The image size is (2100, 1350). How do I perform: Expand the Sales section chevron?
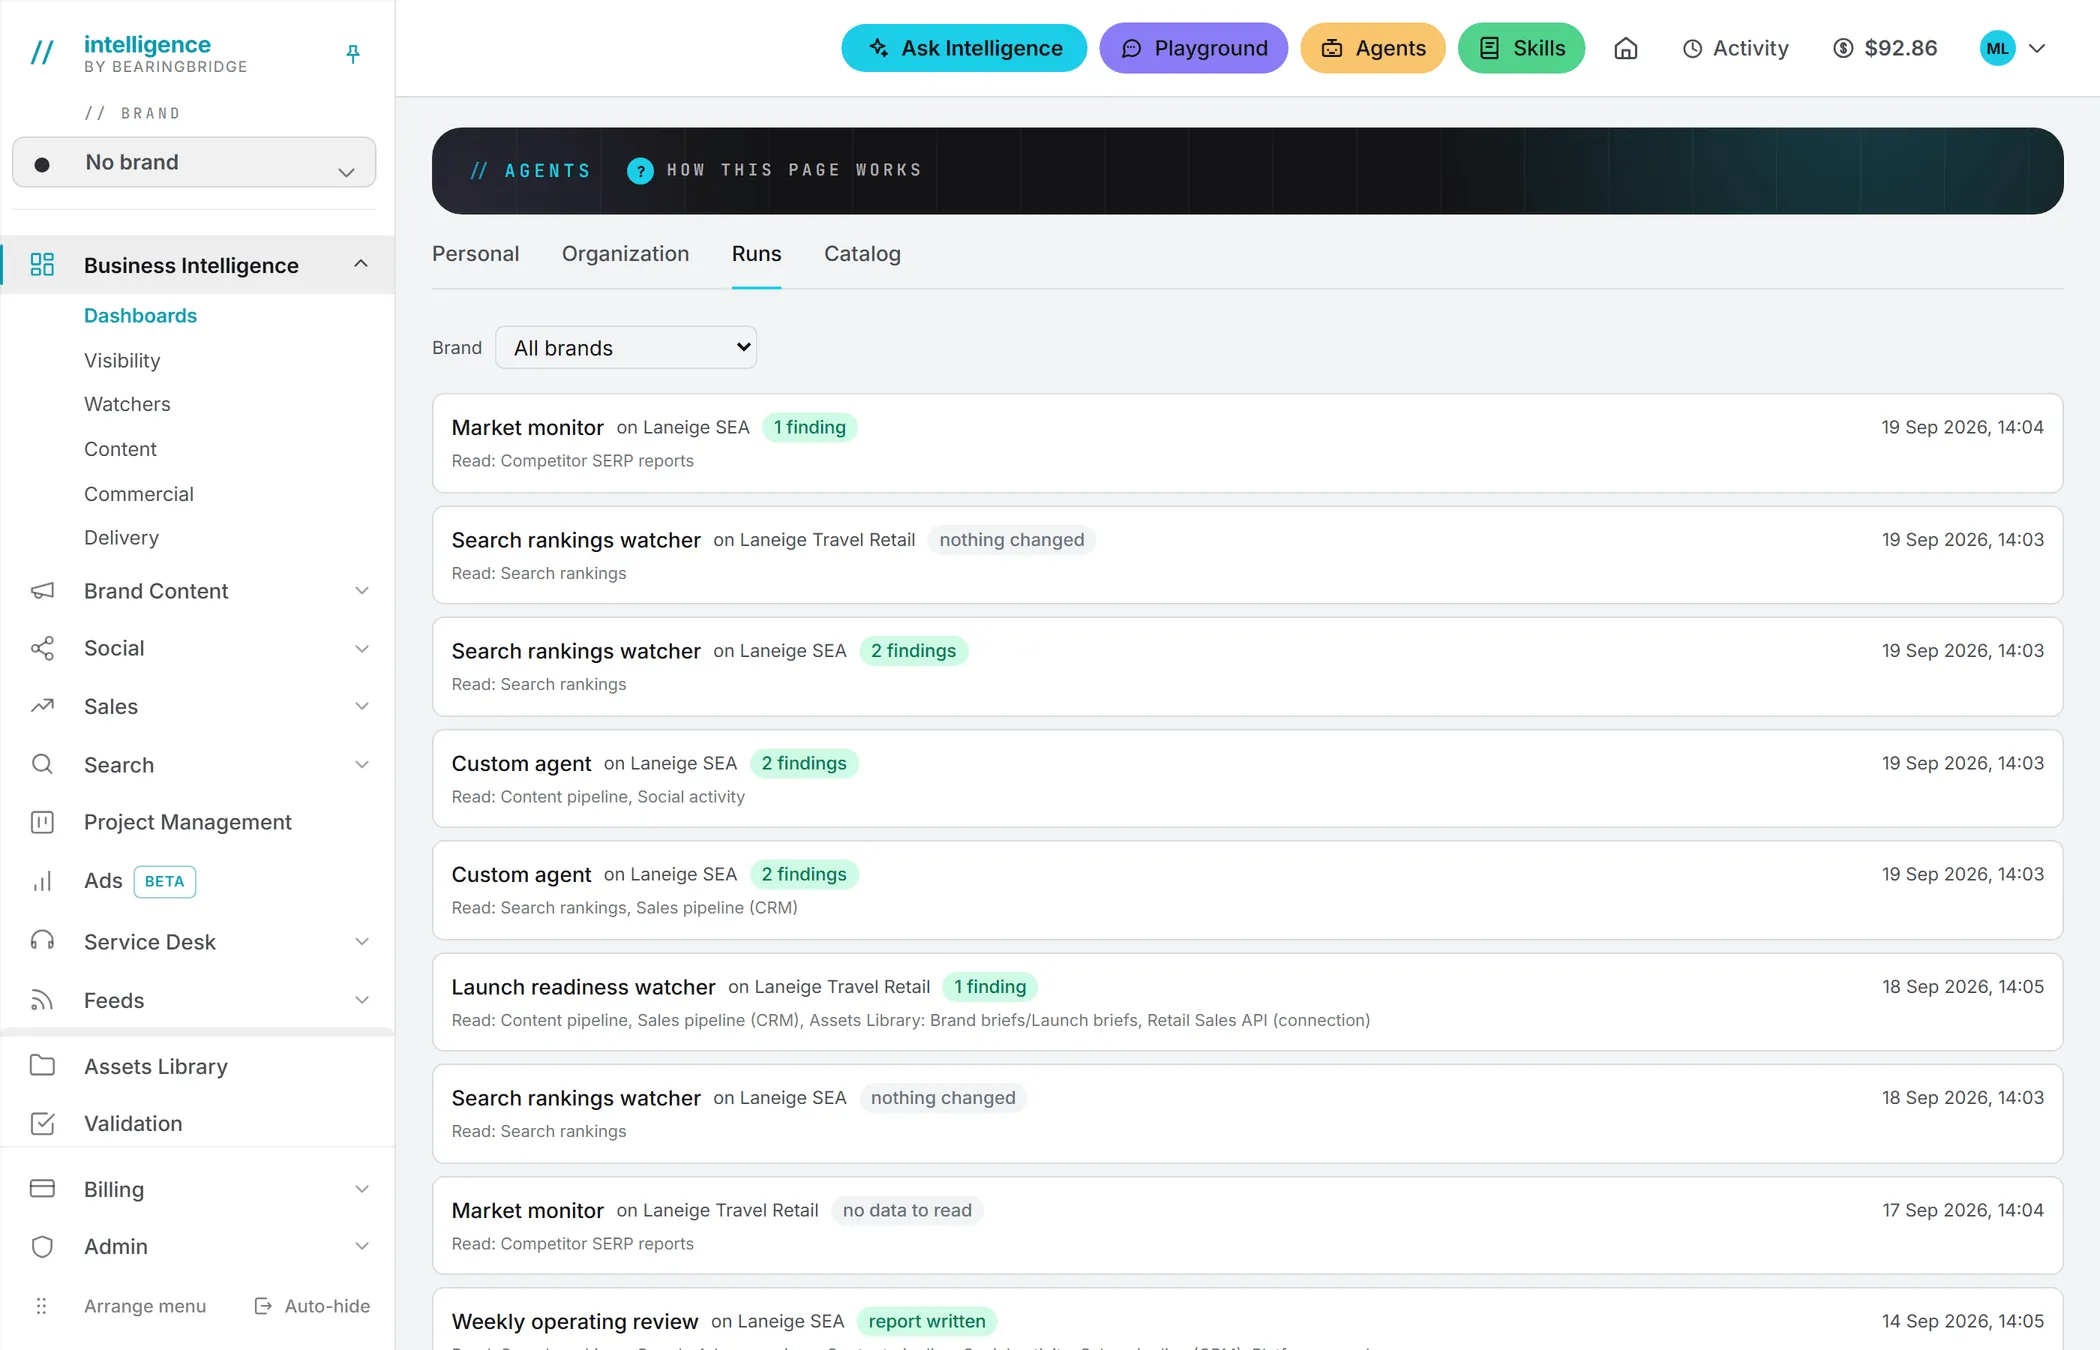point(362,706)
